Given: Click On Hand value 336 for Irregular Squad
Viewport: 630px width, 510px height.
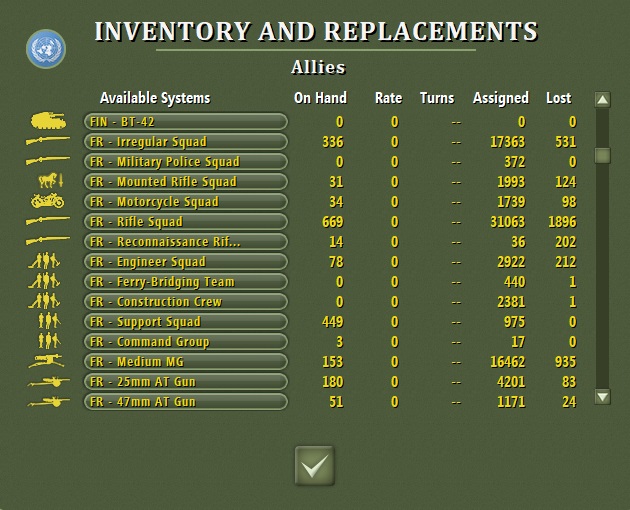Looking at the screenshot, I should 333,142.
